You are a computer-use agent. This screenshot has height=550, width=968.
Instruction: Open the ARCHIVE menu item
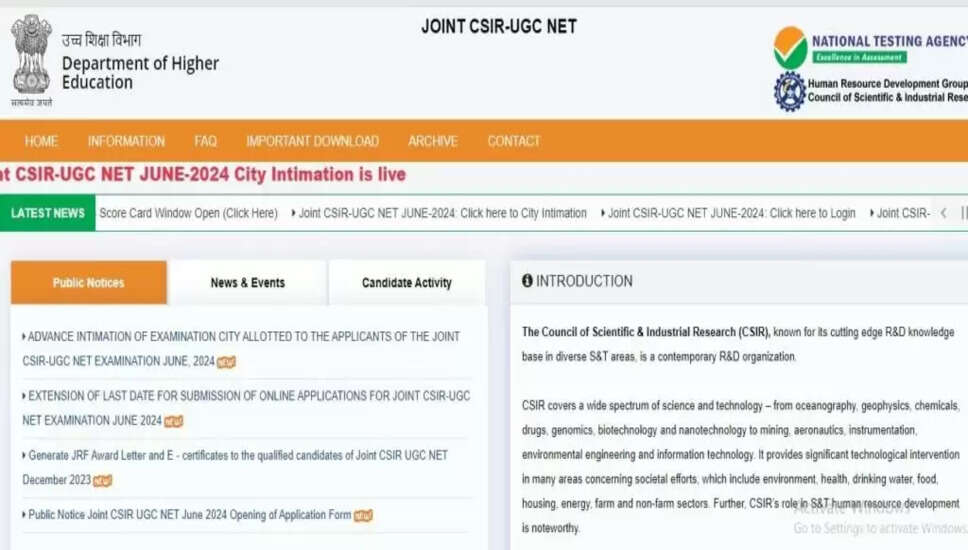432,141
